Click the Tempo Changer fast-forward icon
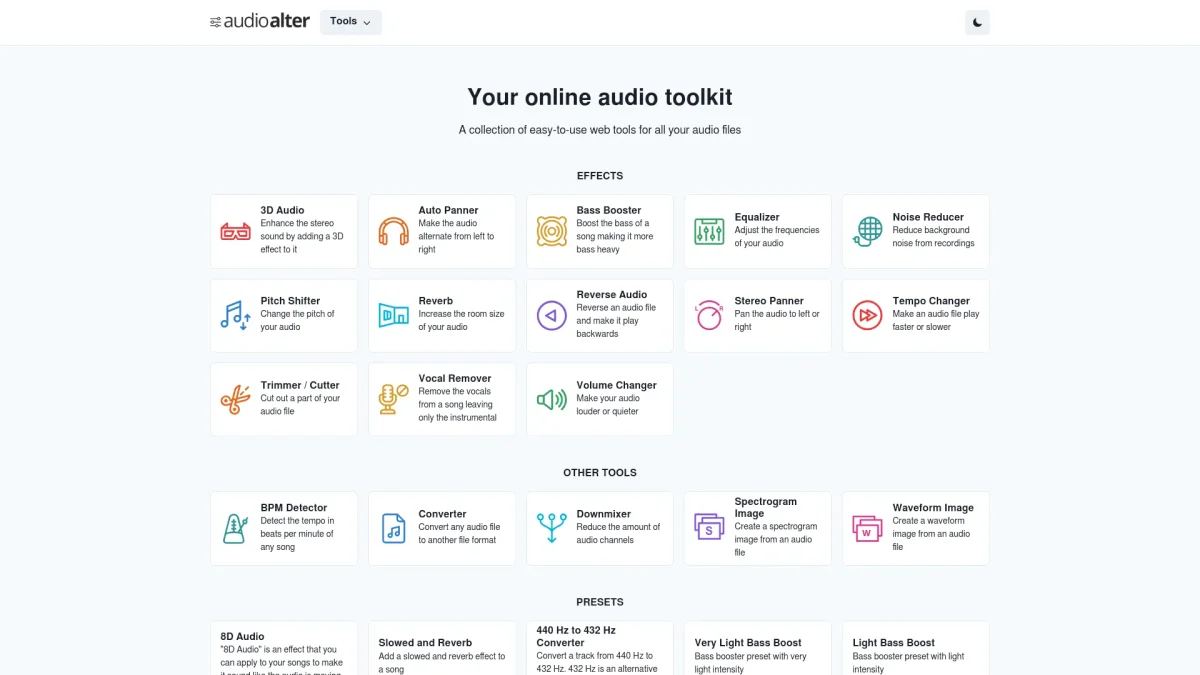Image resolution: width=1200 pixels, height=675 pixels. click(867, 316)
